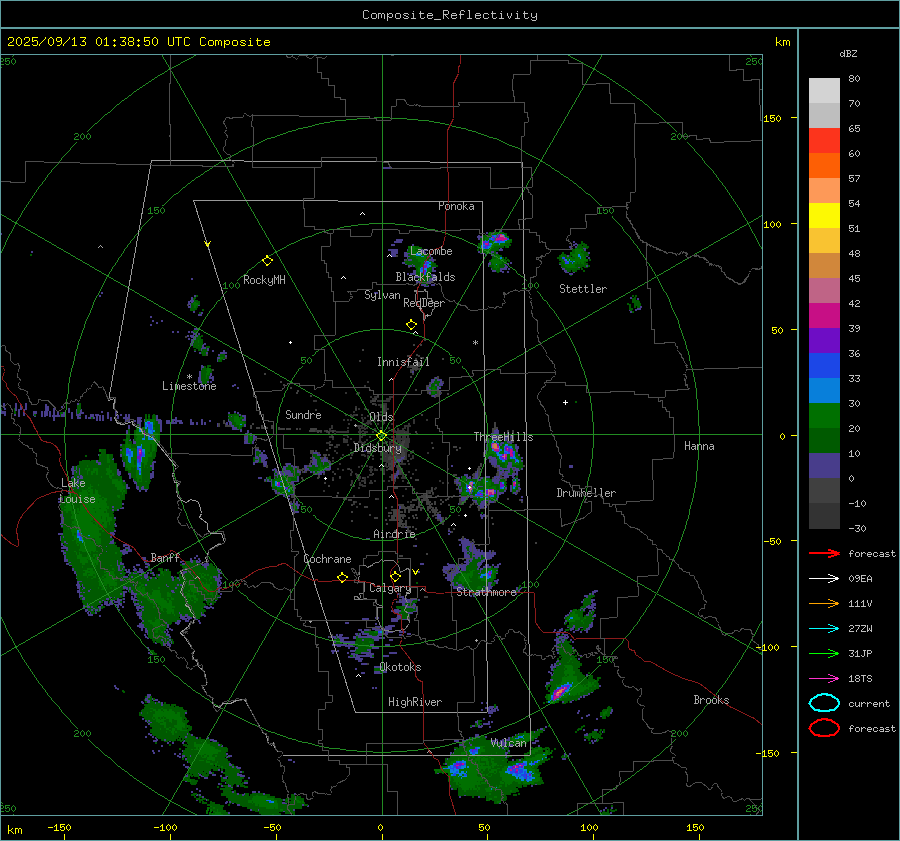Pick the magenta dBZ swatch below 42
The image size is (900, 841).
tap(824, 316)
